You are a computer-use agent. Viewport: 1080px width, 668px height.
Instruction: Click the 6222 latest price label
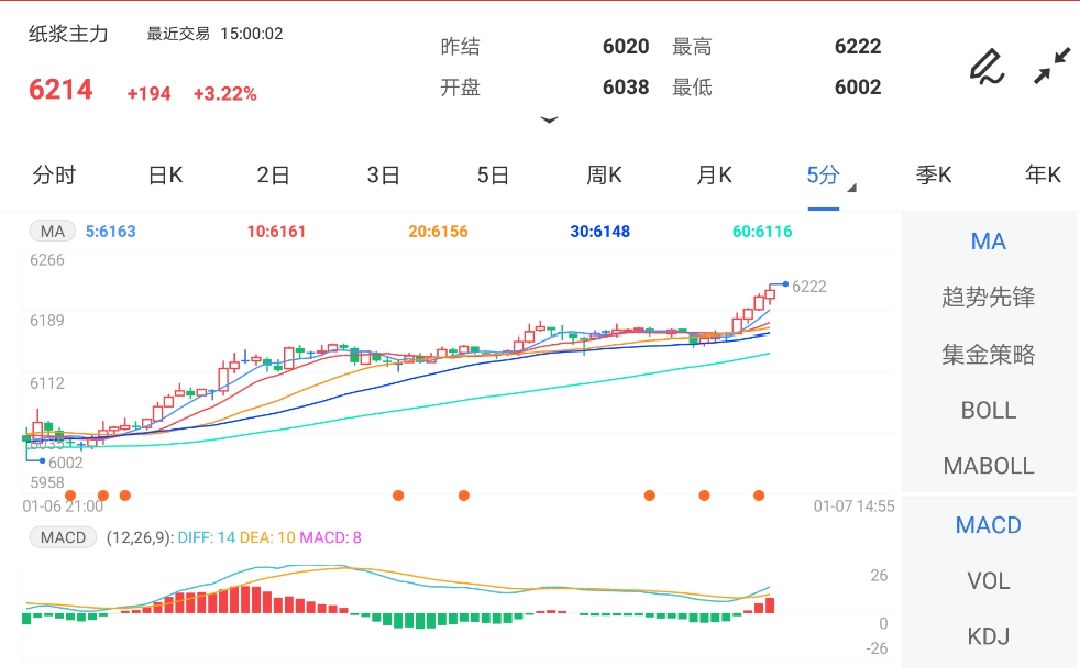(809, 286)
